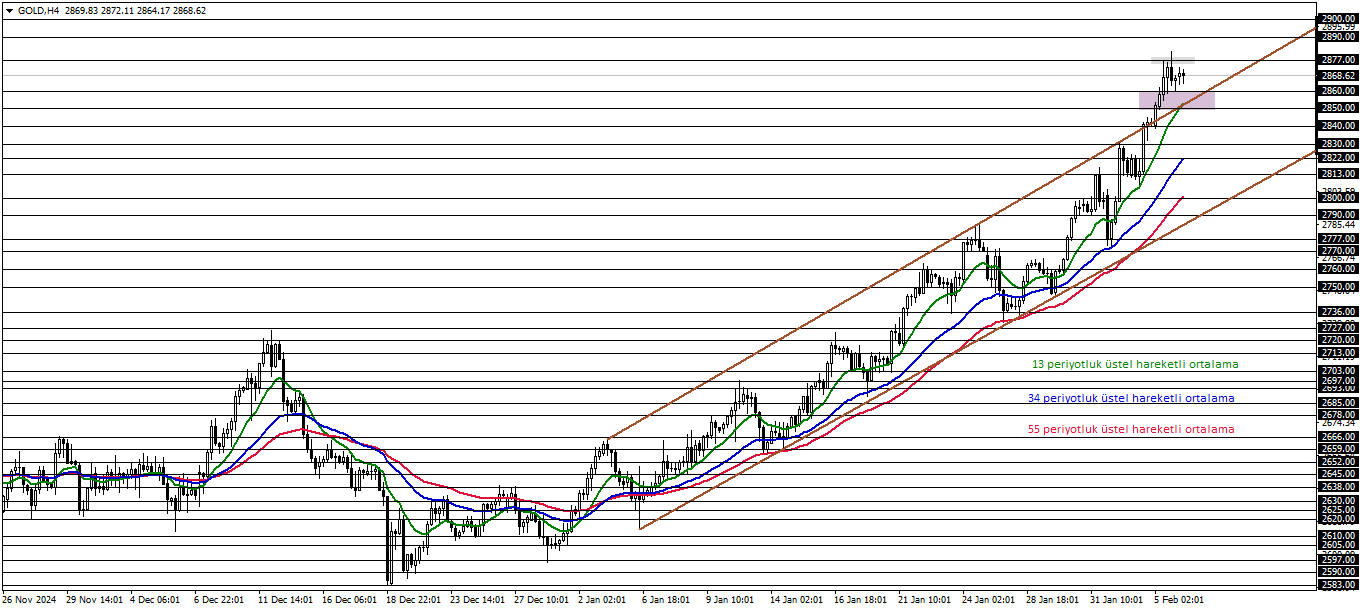
Task: Click the 23 Dec 14:01 time label
Action: click(x=478, y=600)
